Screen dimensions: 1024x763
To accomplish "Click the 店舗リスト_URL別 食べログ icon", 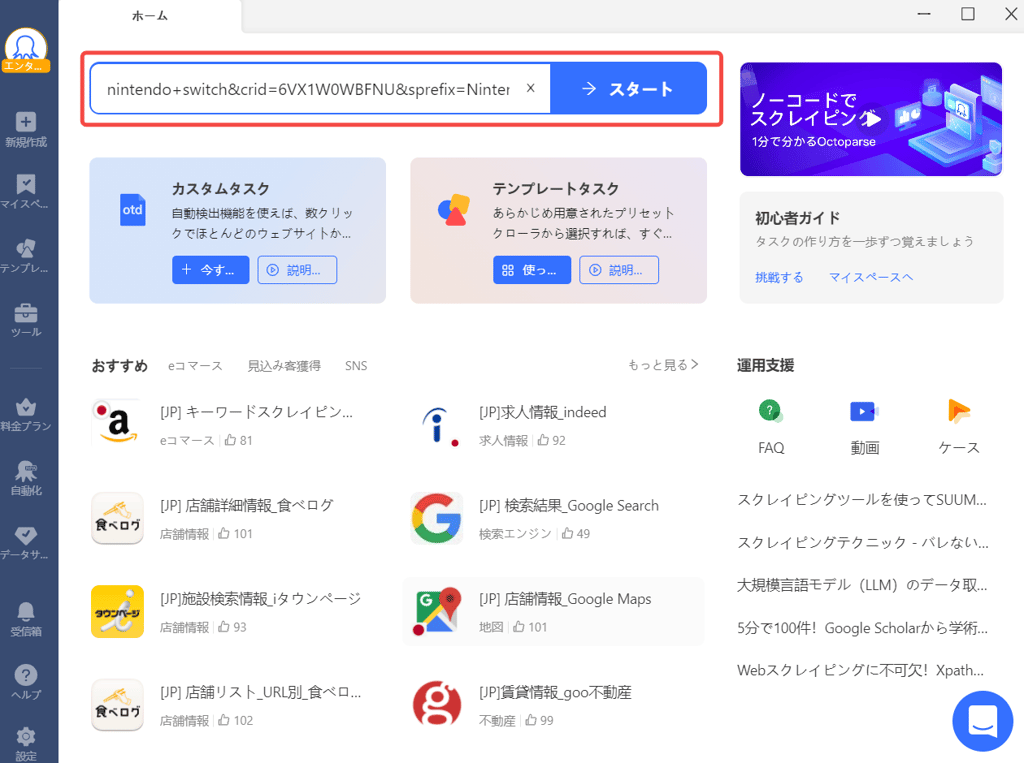I will coord(118,705).
